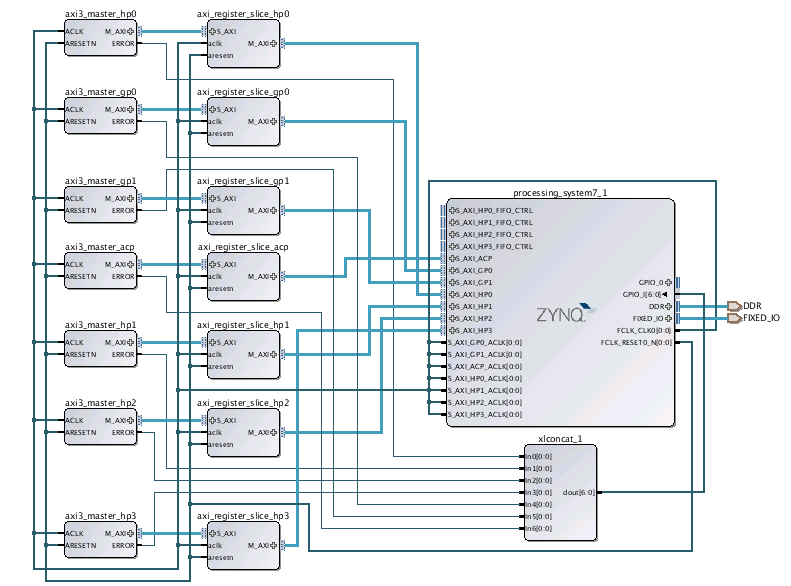
Task: Click the DDR external port symbol
Action: [733, 306]
